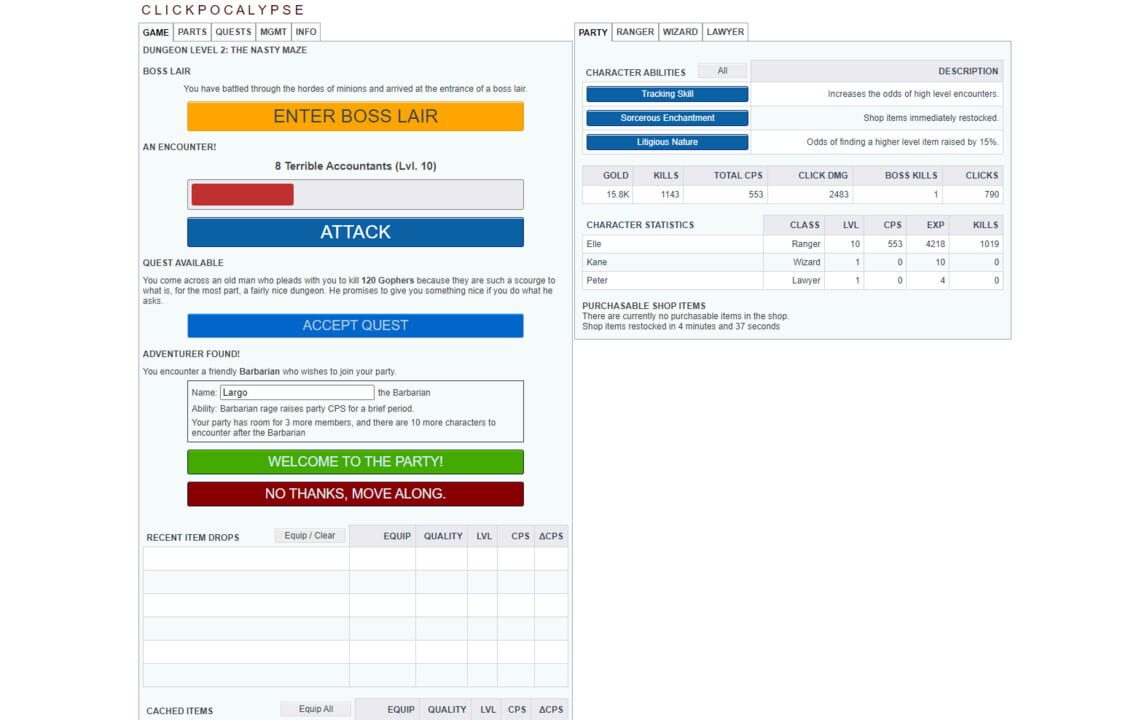
Task: Welcome Largo the Barbarian to the party
Action: (x=355, y=462)
